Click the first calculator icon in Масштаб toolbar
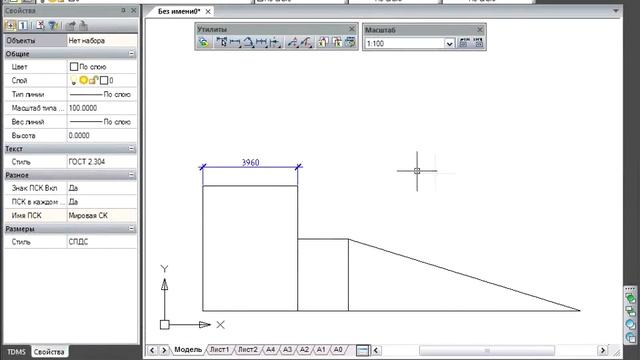Image resolution: width=640 pixels, height=360 pixels. click(464, 43)
